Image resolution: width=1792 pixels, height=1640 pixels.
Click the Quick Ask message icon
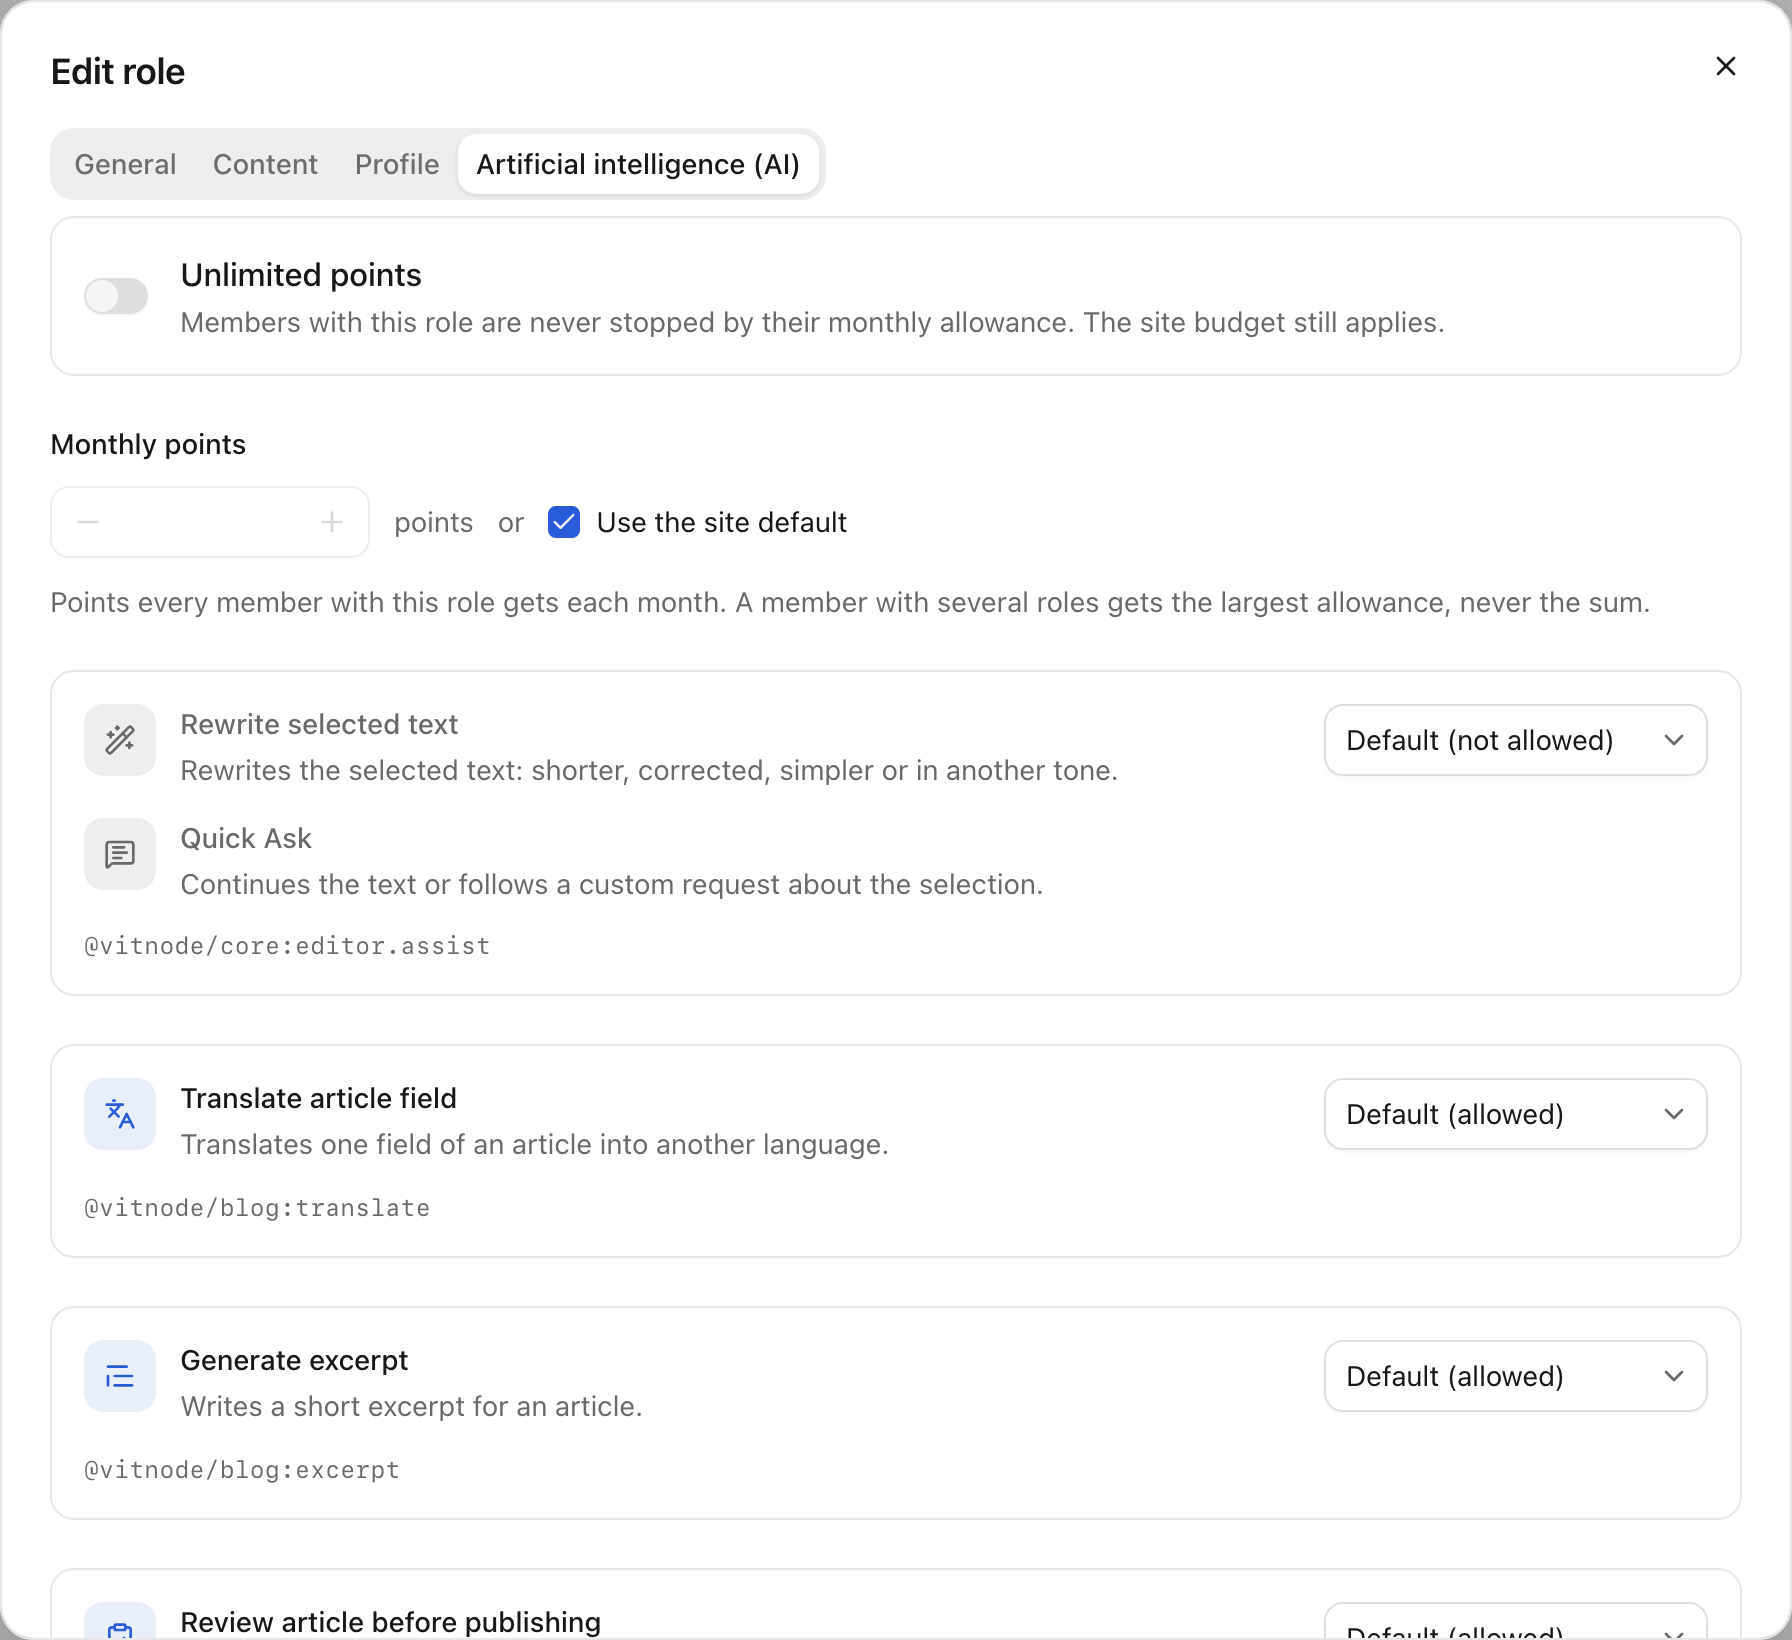point(120,854)
